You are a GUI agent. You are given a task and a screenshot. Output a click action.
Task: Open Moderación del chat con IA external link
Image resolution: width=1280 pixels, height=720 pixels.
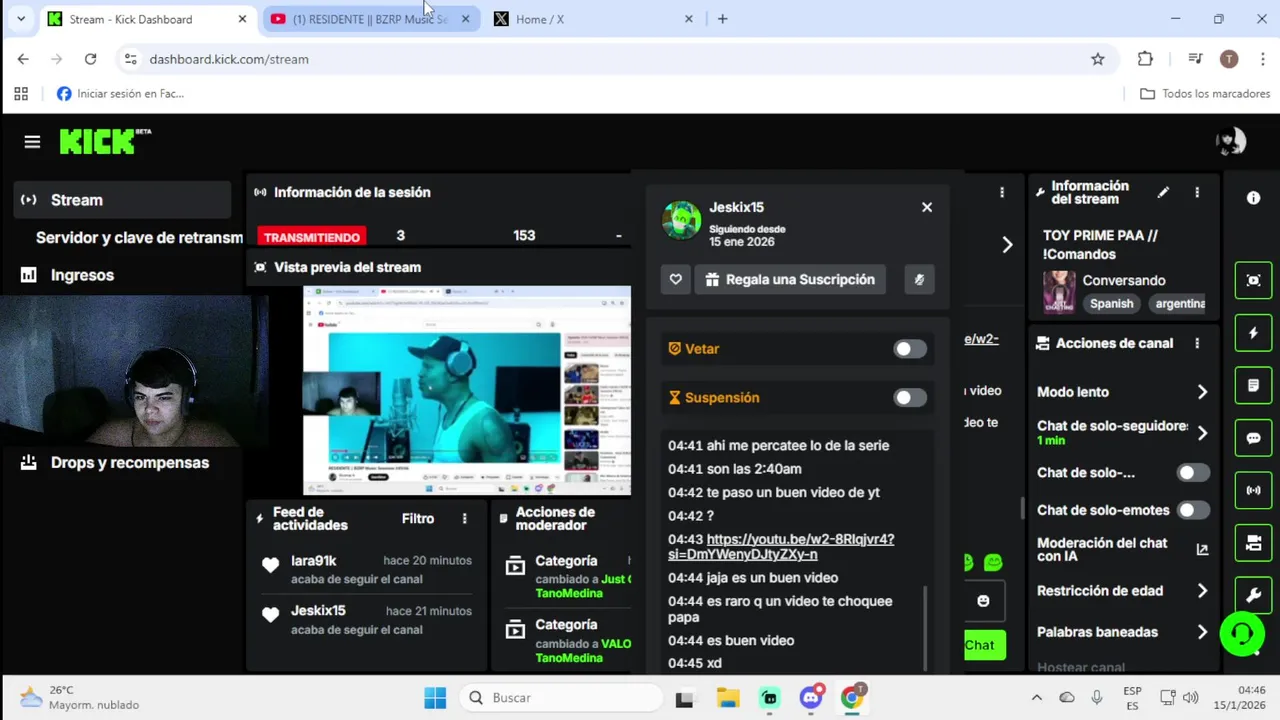click(x=1202, y=549)
